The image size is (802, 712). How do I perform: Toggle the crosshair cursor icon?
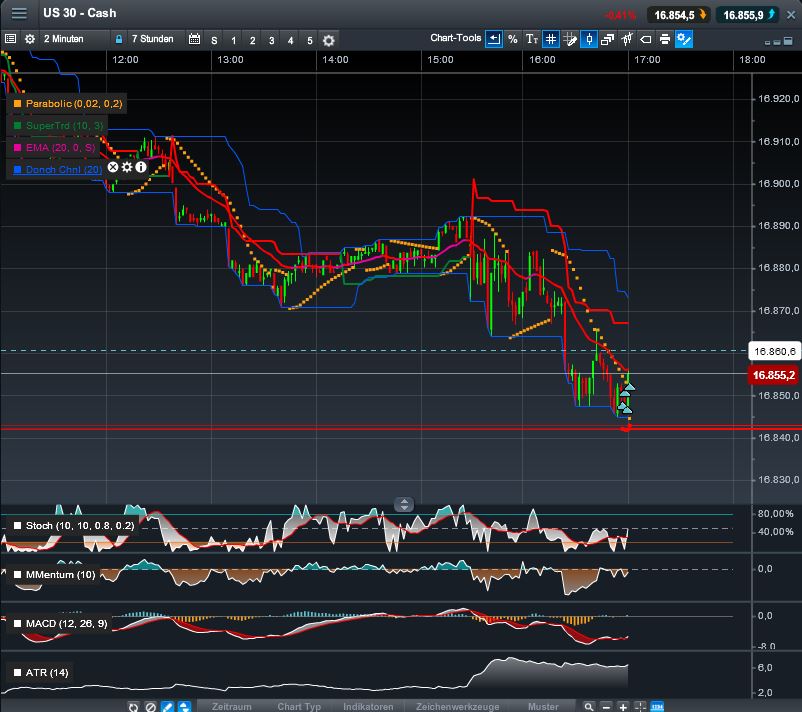click(x=640, y=706)
